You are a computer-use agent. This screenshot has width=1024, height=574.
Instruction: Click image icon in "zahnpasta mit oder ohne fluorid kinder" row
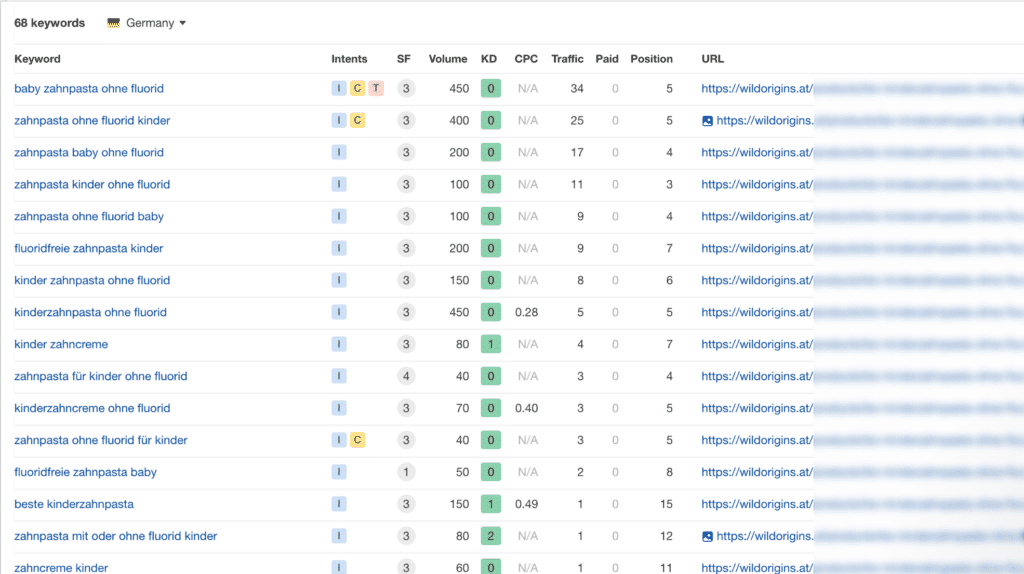tap(708, 537)
